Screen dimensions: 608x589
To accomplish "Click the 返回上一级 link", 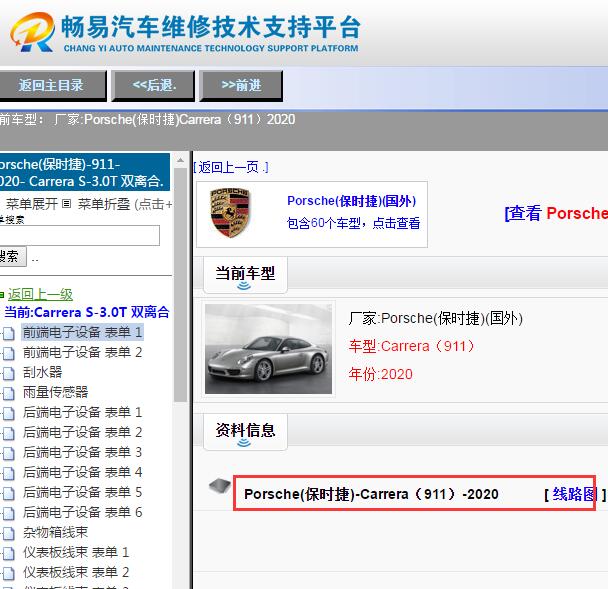I will (40, 295).
